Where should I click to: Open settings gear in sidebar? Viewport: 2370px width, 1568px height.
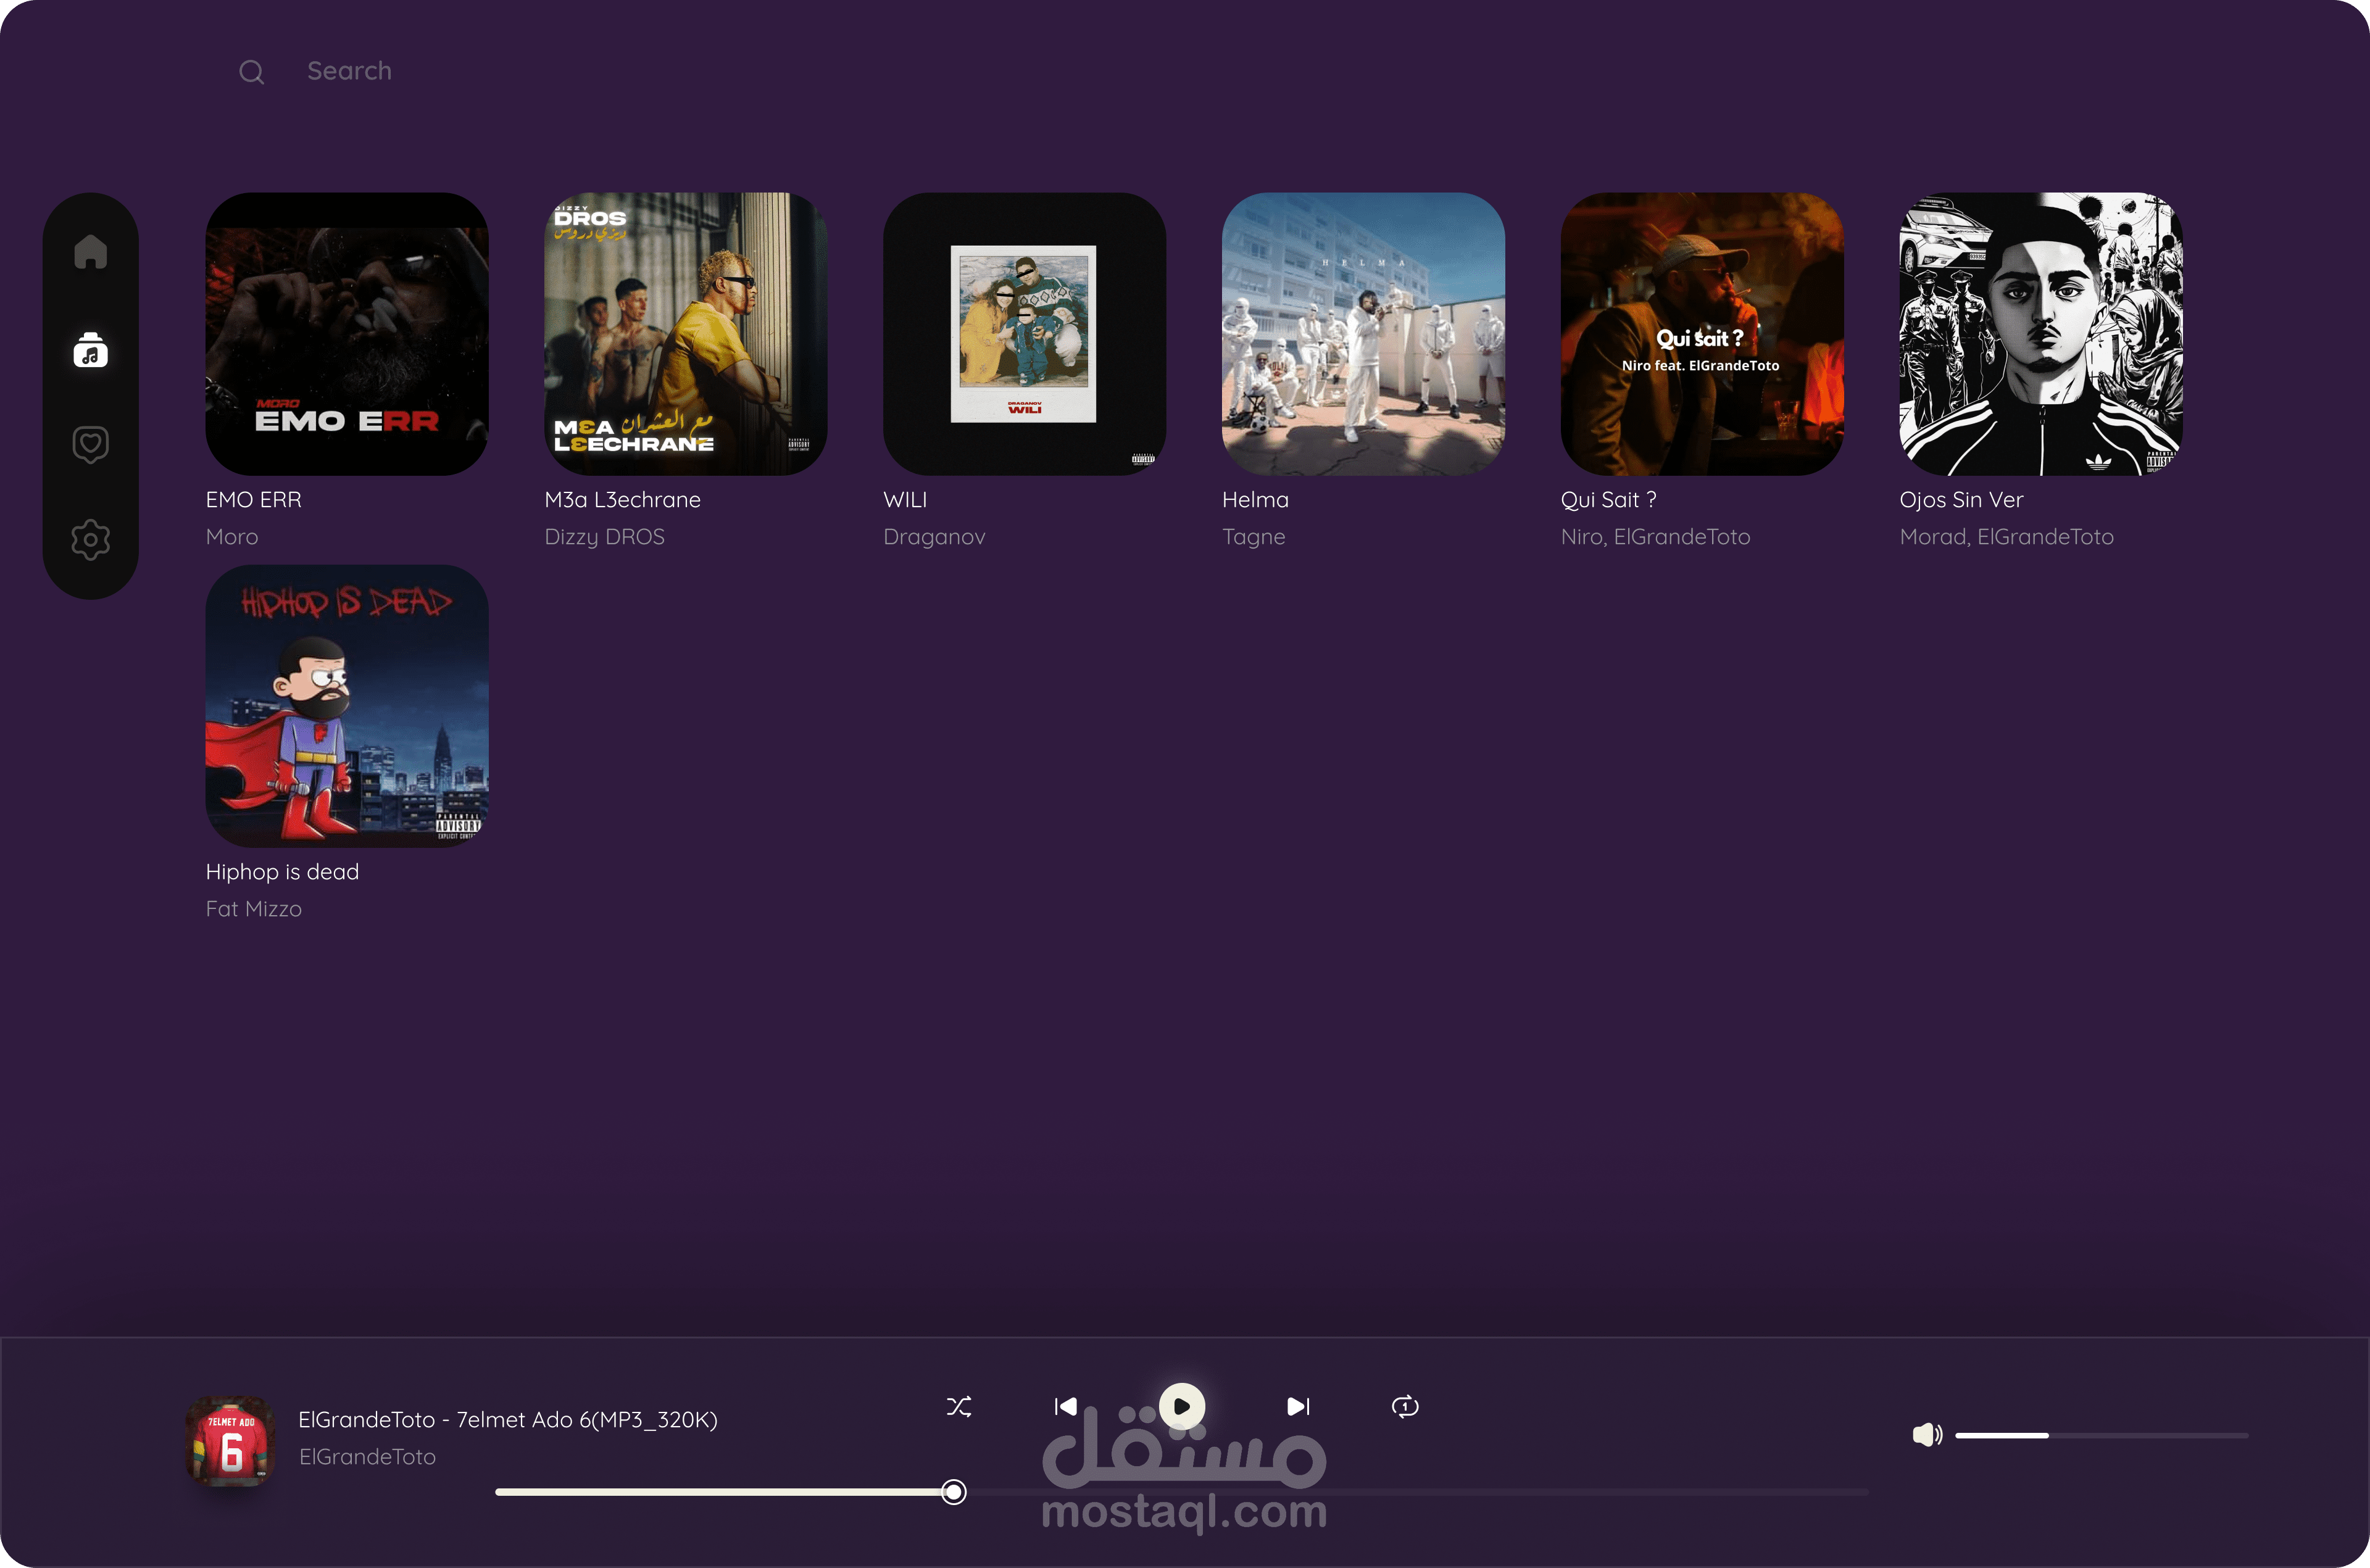click(90, 540)
